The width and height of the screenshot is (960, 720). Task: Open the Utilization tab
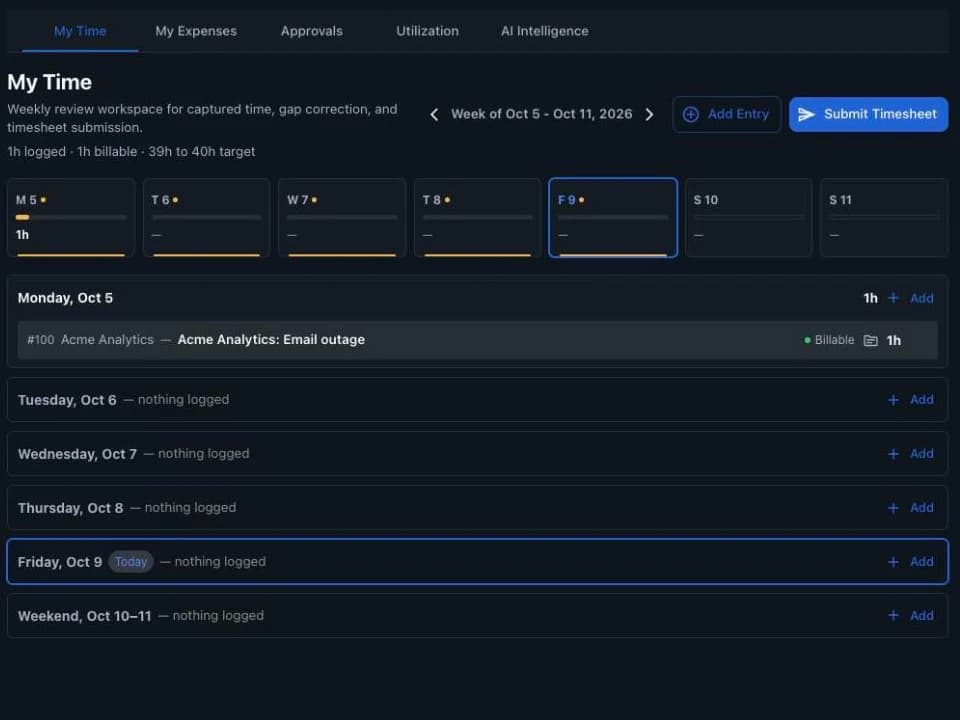pyautogui.click(x=427, y=31)
